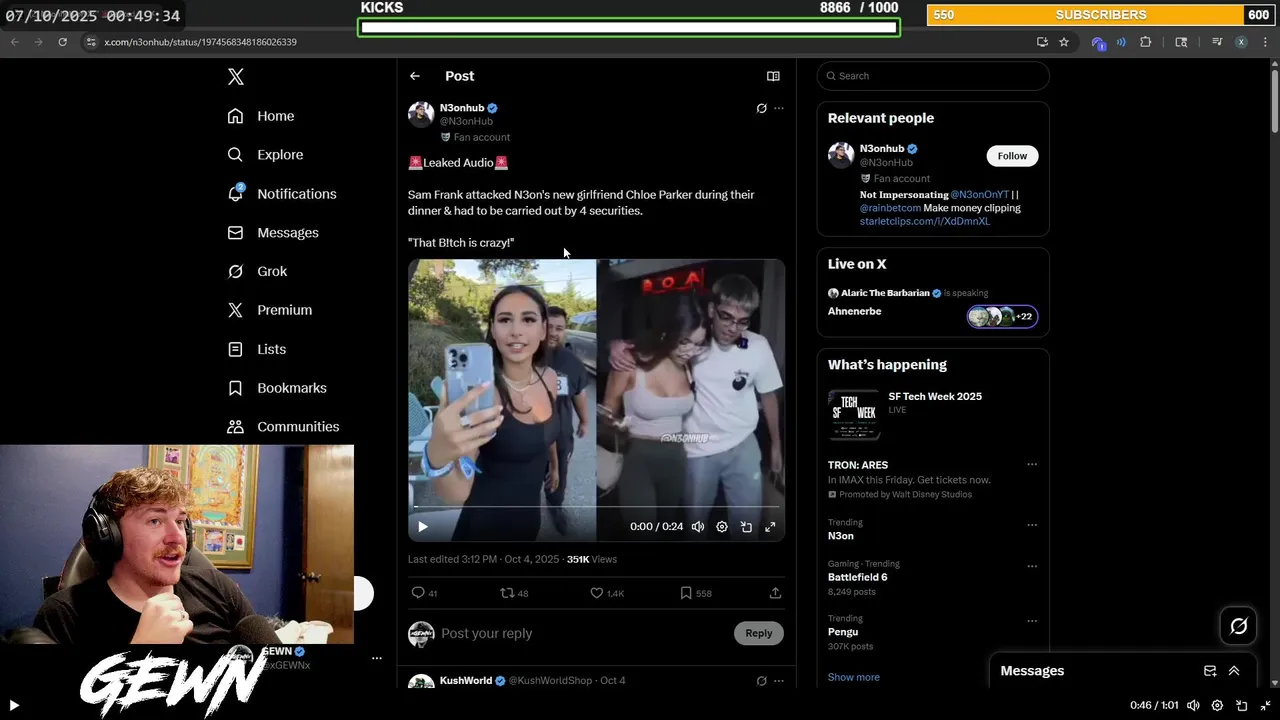
Task: Seek on the embedded video progress bar
Action: coord(596,508)
